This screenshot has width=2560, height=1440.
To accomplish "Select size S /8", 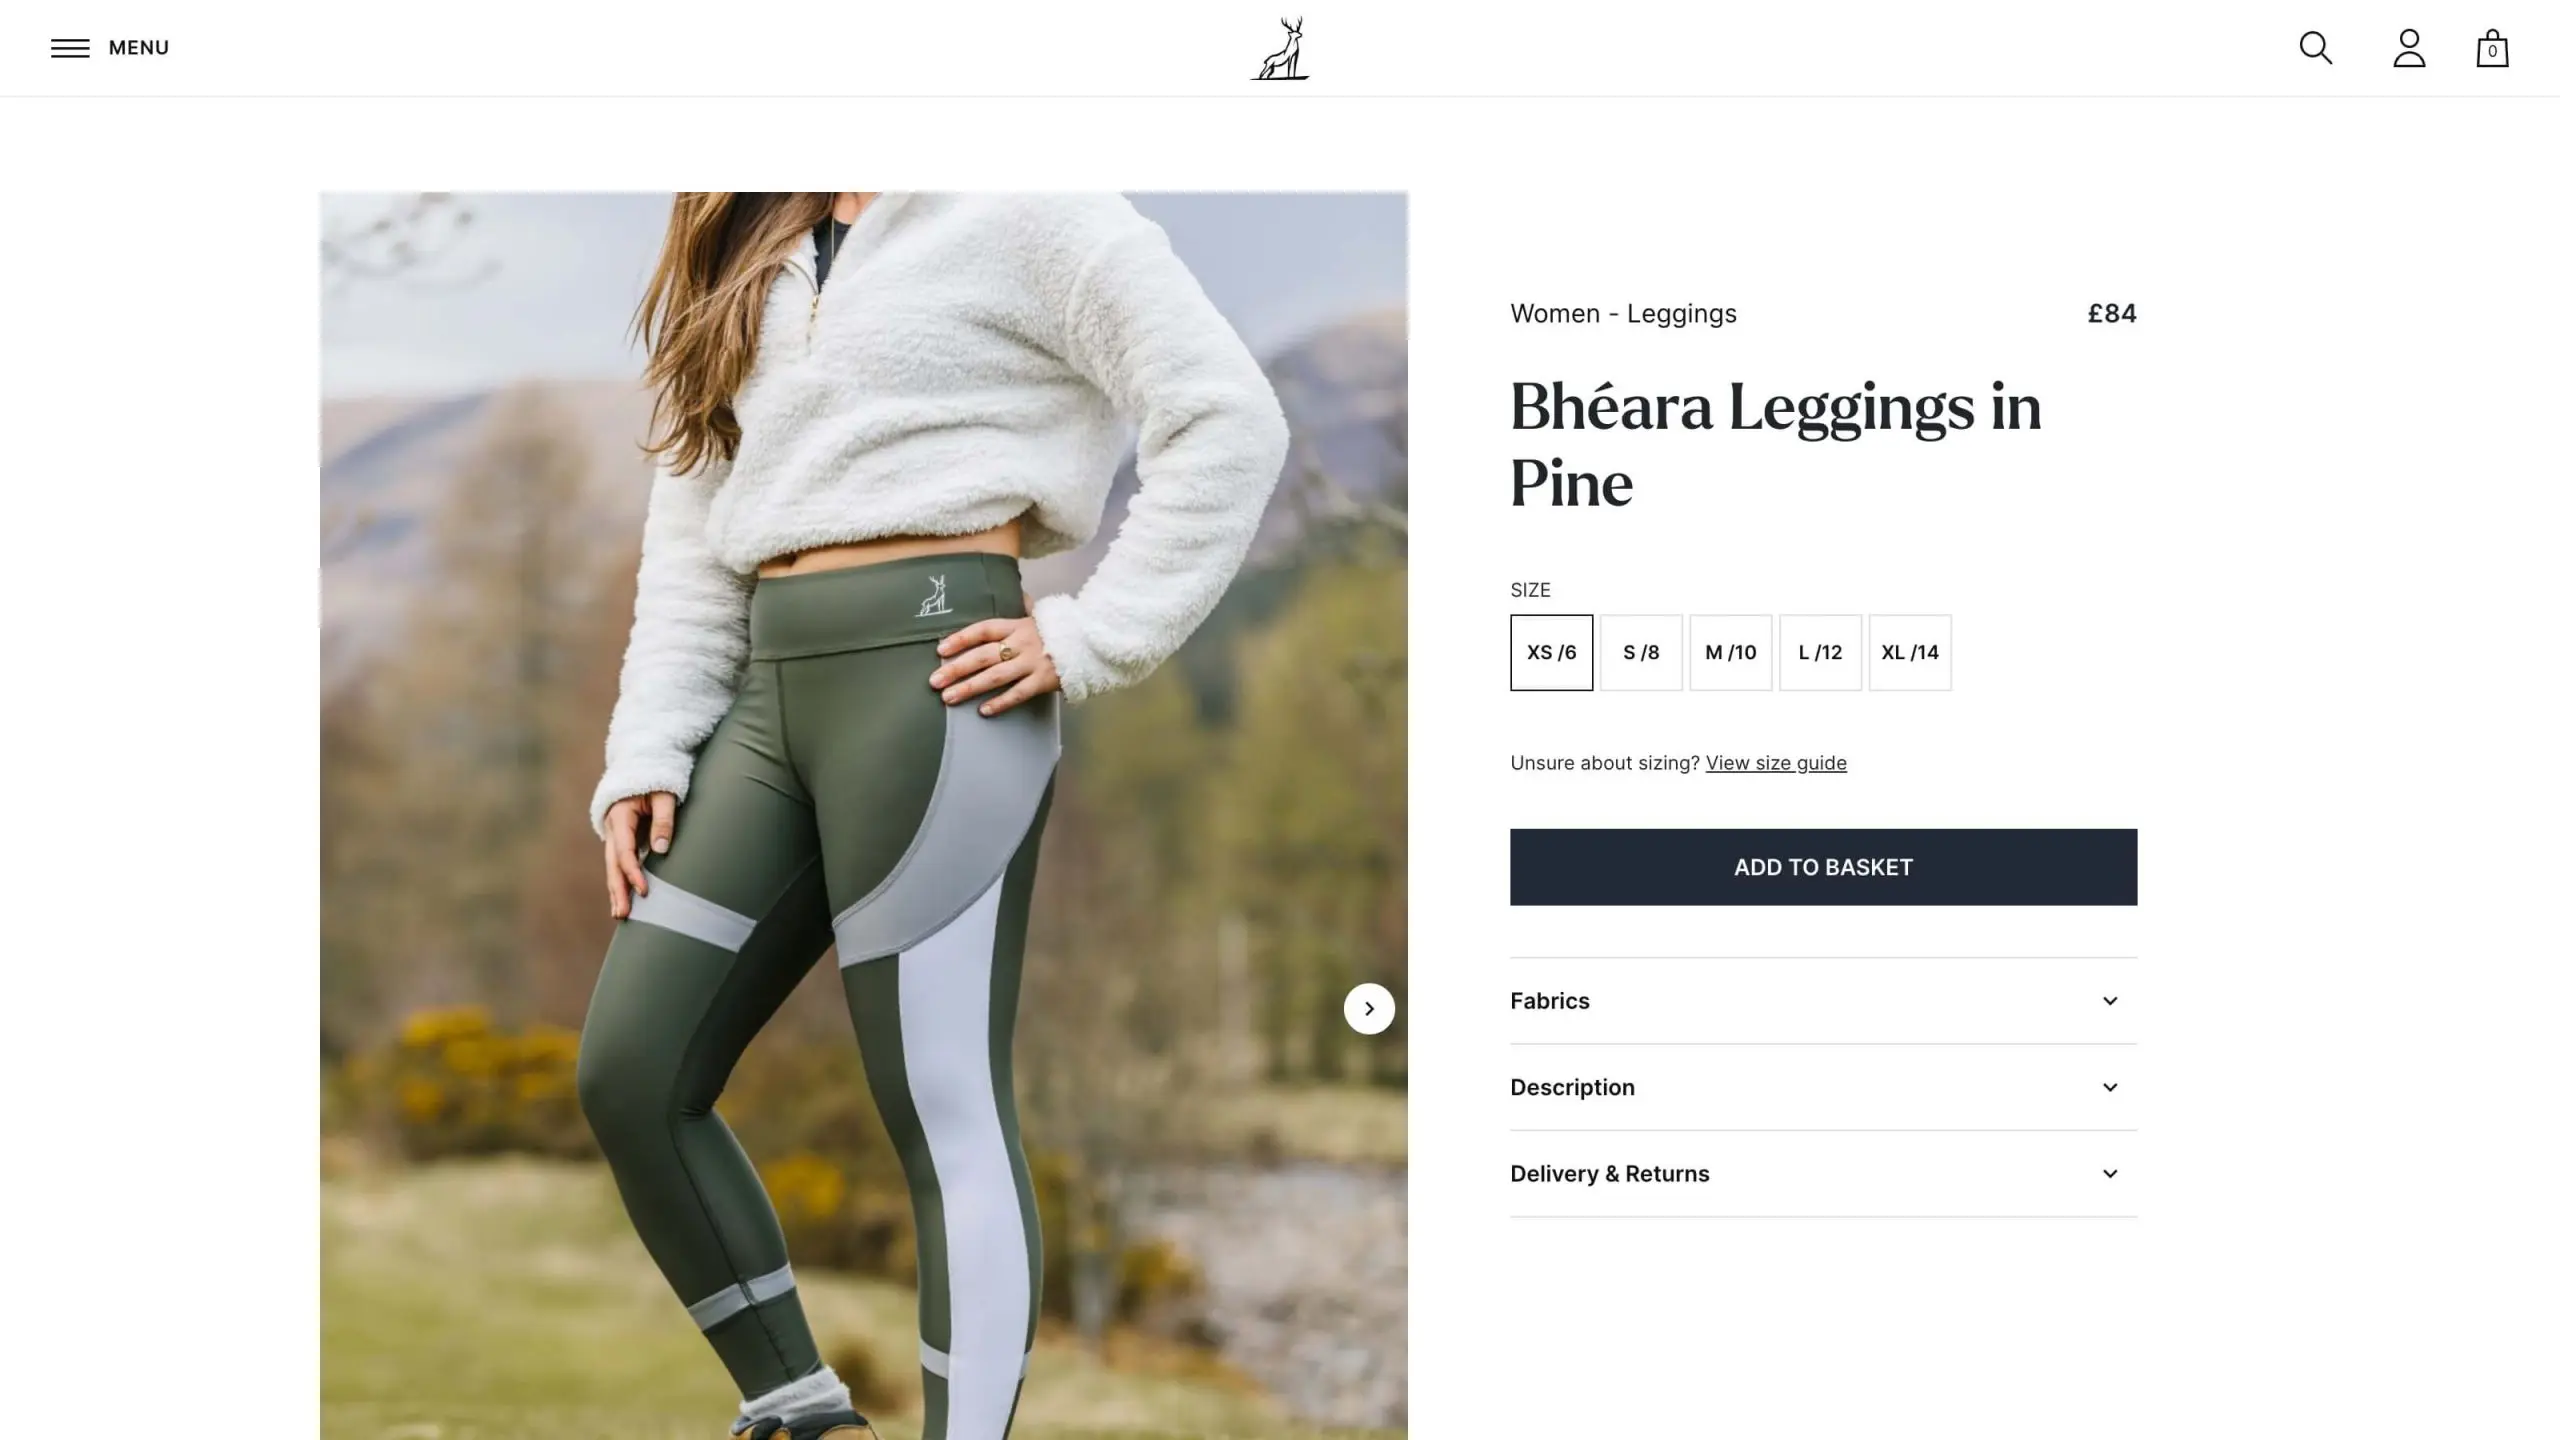I will click(x=1641, y=652).
